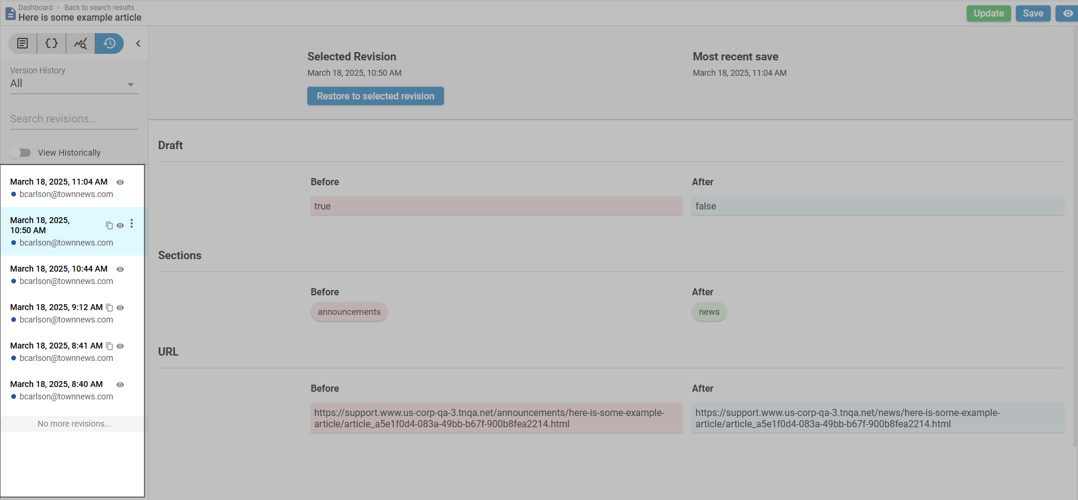Click the 'No more revisions...' label

tap(74, 424)
